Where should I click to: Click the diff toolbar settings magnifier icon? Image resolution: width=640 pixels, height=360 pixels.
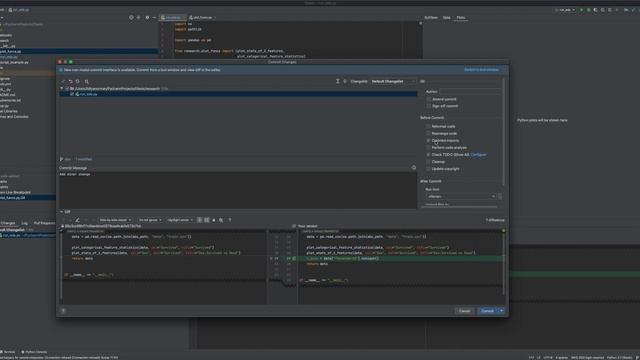(221, 220)
